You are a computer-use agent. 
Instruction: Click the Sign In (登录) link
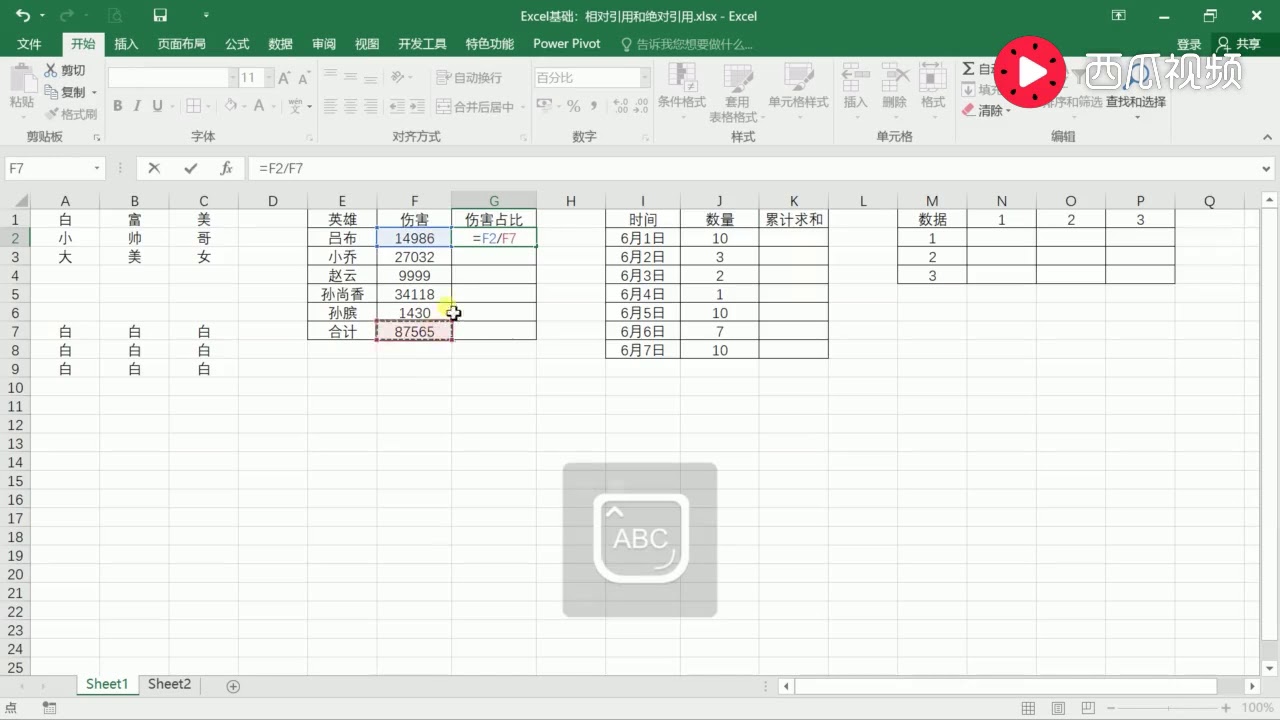tap(1189, 44)
